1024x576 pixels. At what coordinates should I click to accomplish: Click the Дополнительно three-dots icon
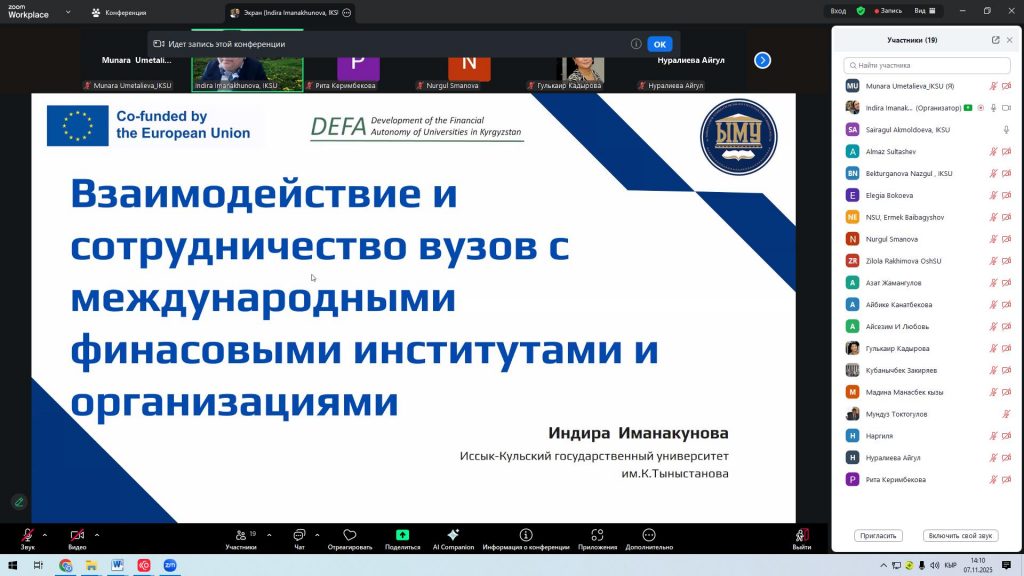coord(649,535)
